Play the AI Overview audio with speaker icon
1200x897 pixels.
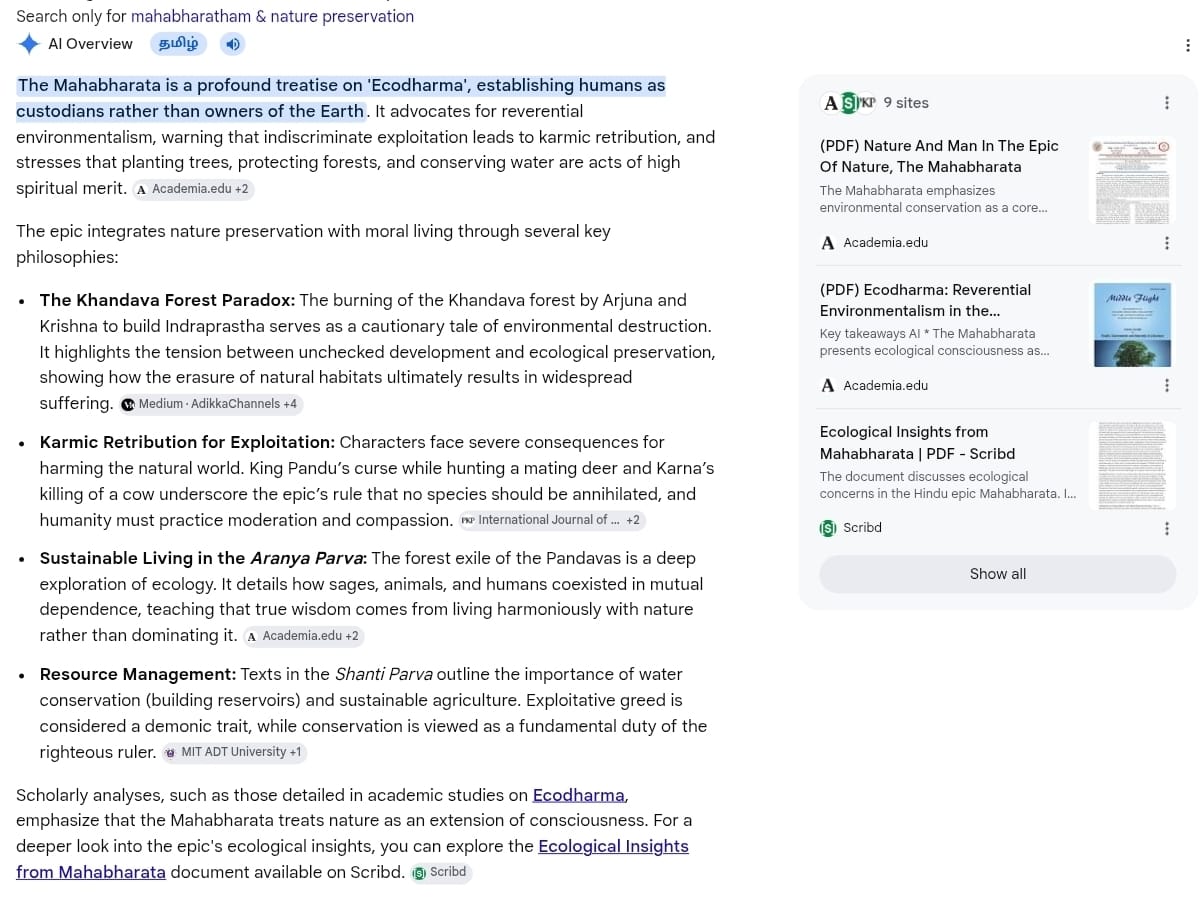pyautogui.click(x=232, y=44)
